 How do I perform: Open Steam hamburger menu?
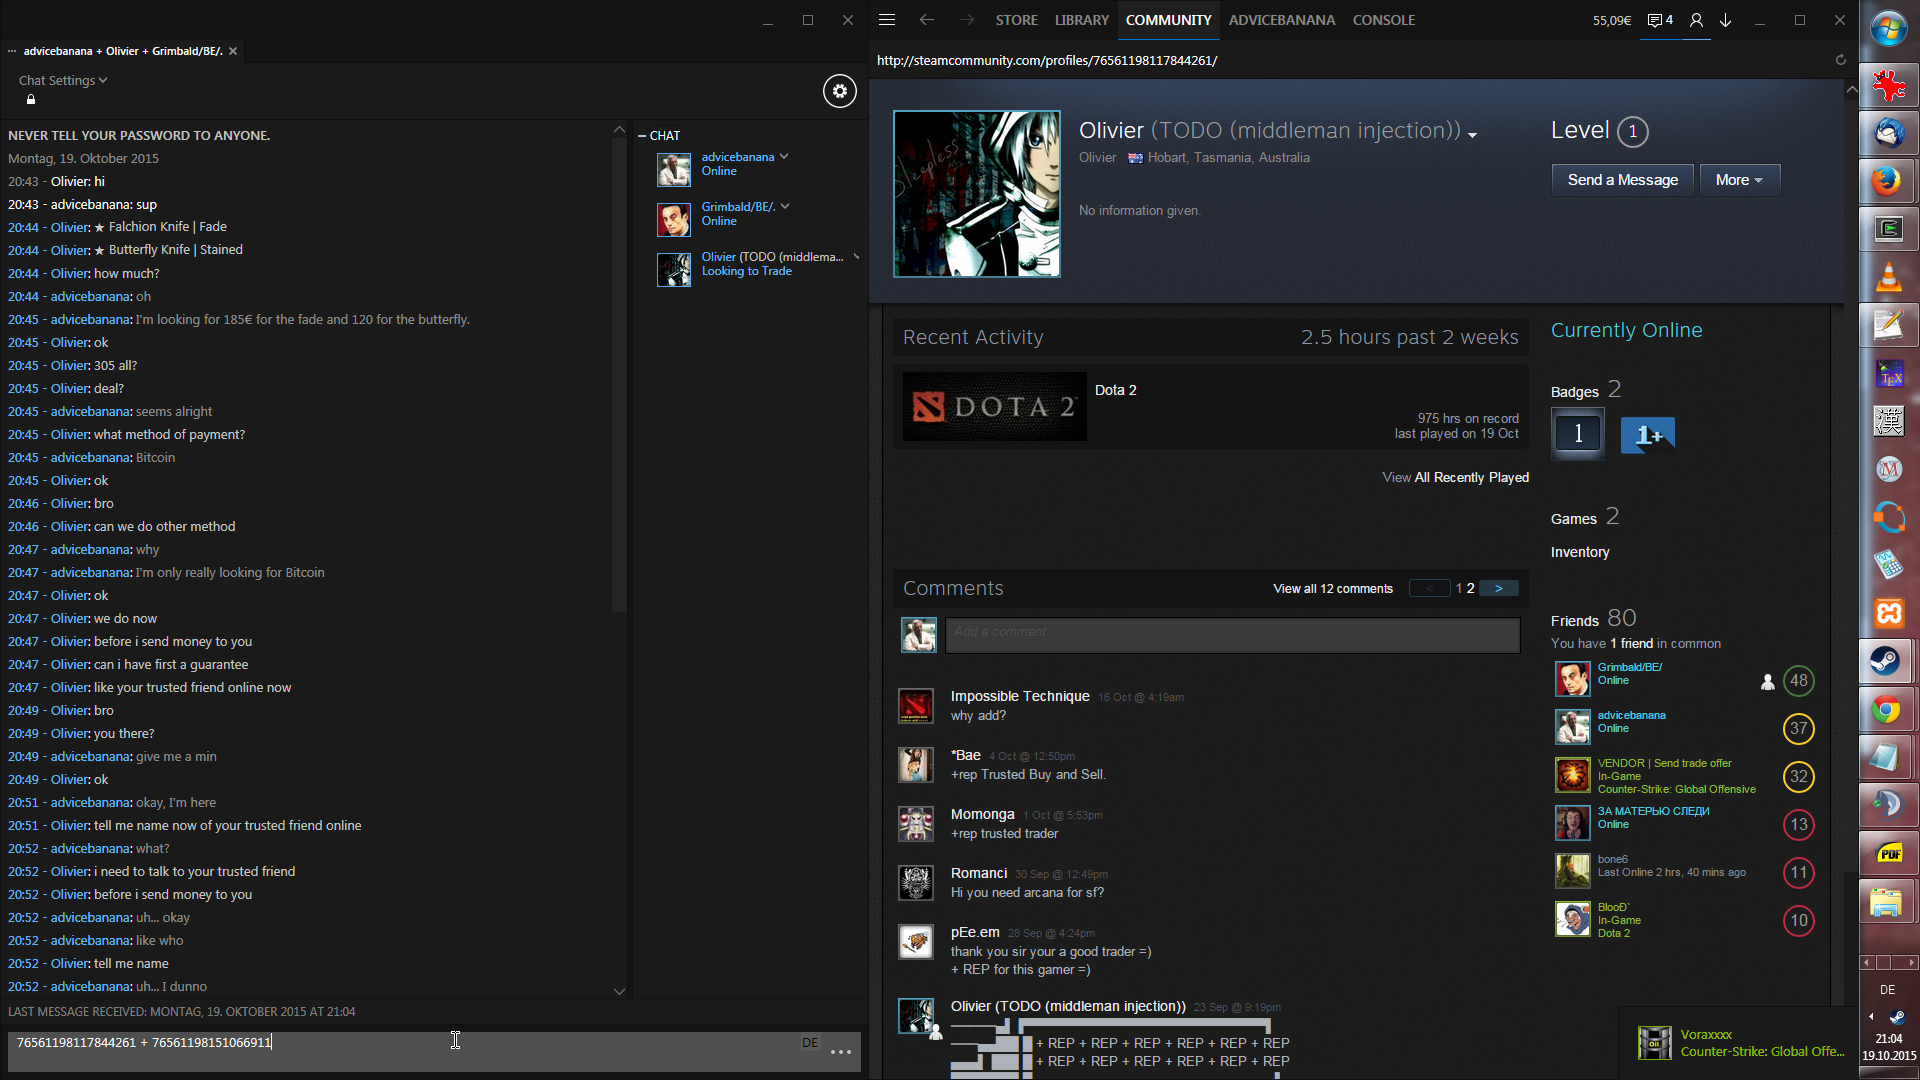pos(886,20)
